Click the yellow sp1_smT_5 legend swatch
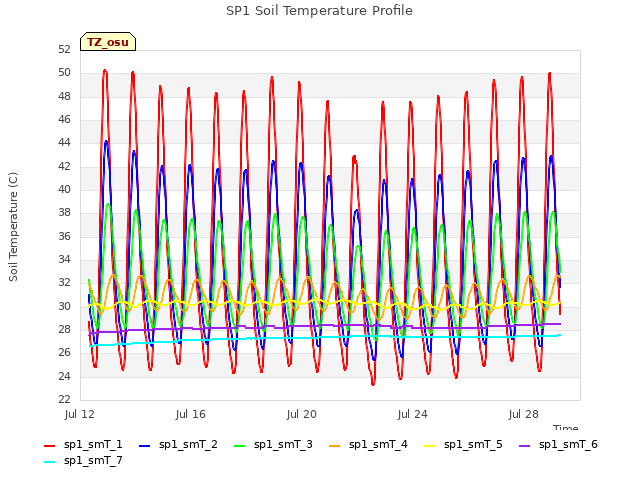640x480 pixels. (x=429, y=446)
